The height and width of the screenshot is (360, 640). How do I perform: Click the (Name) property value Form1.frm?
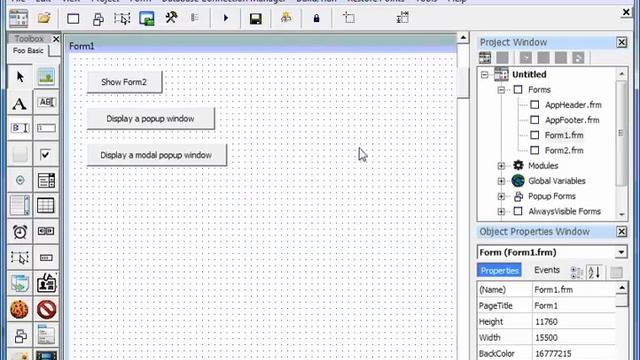tap(574, 290)
